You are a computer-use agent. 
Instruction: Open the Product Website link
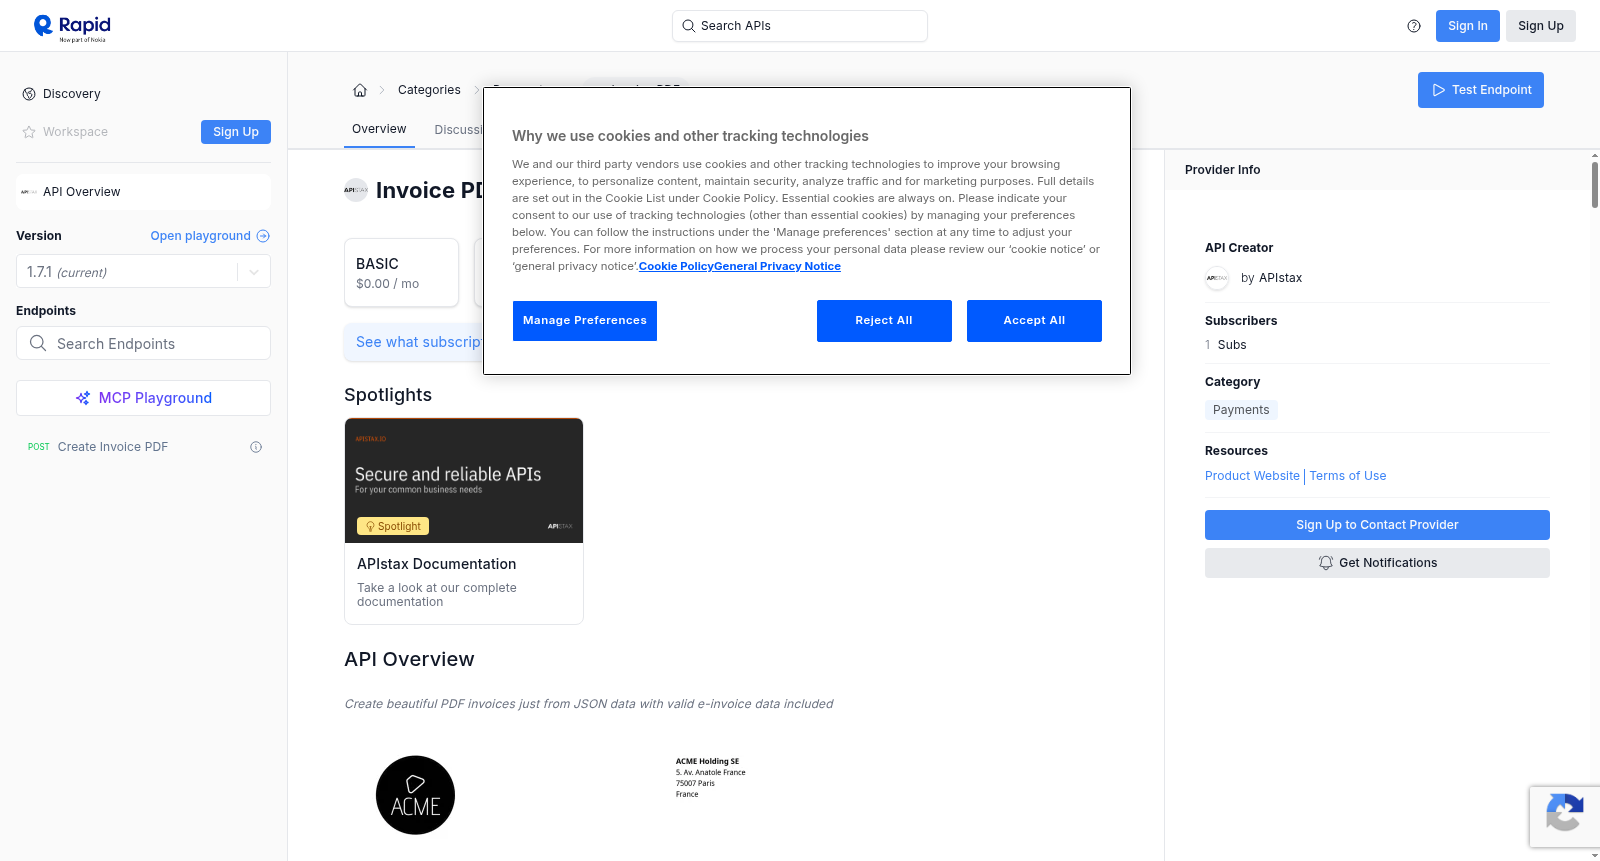click(x=1252, y=476)
